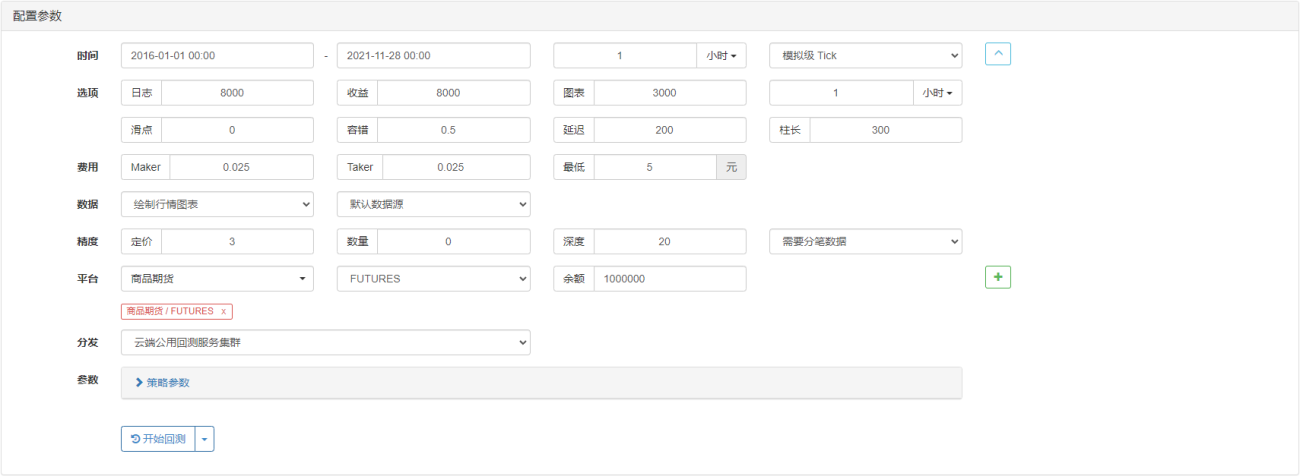Click the 开始回测 button
This screenshot has height=476, width=1300.
pyautogui.click(x=158, y=438)
